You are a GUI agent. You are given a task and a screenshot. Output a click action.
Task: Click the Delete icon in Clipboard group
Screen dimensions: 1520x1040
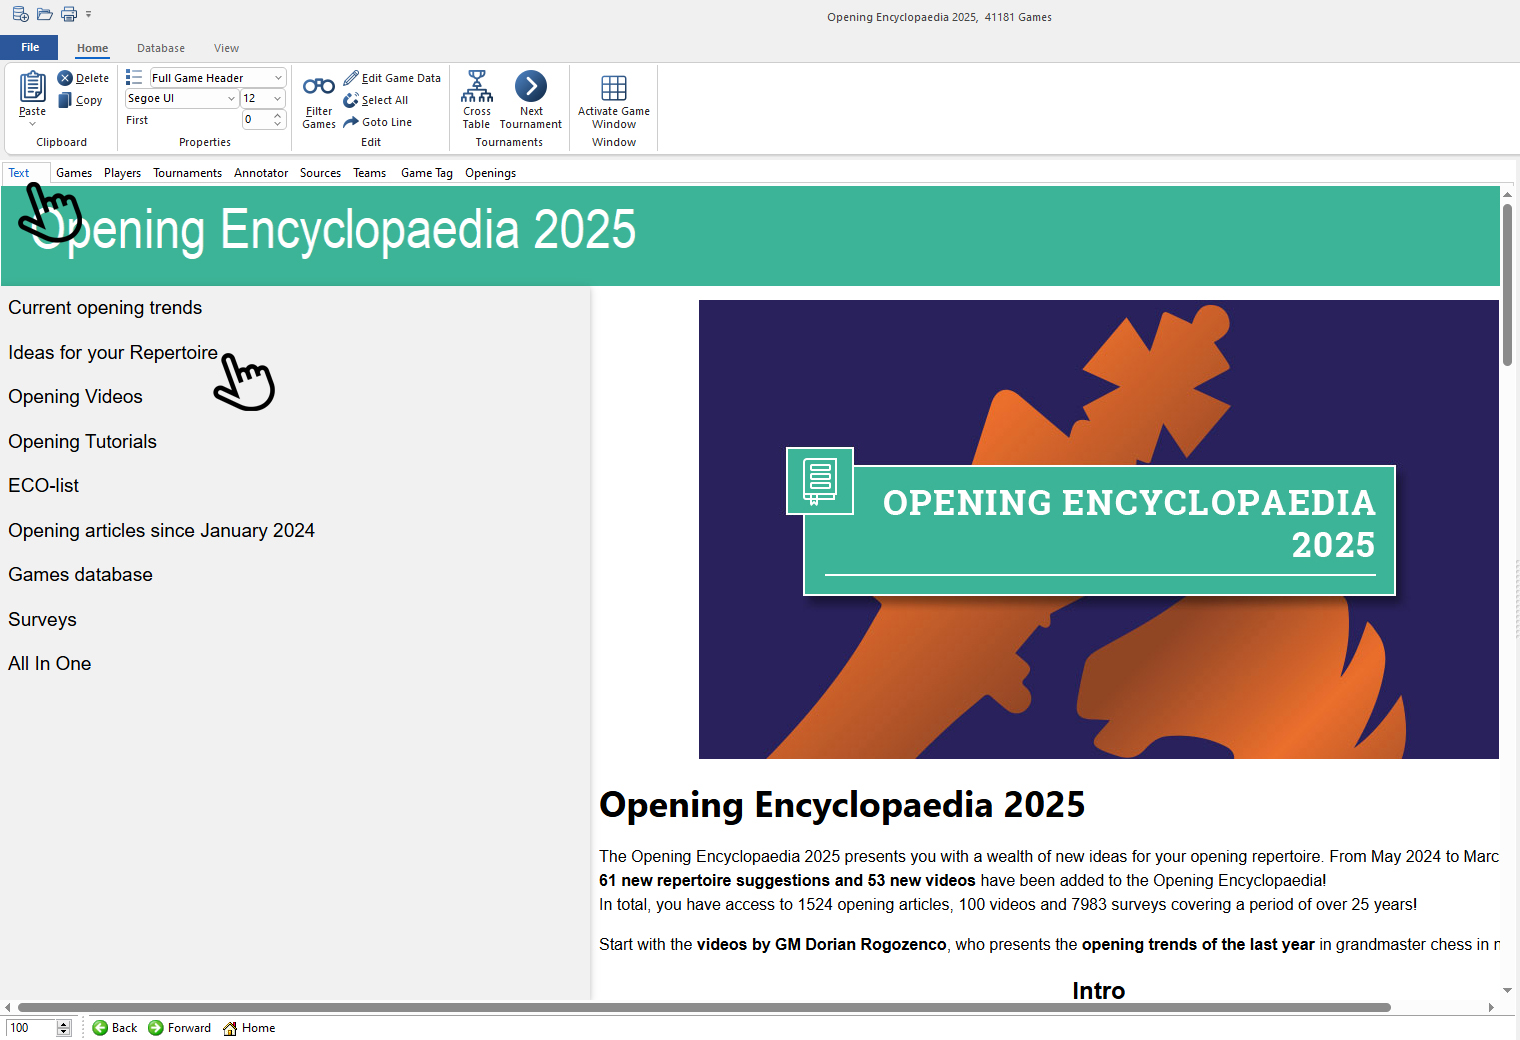[x=65, y=78]
